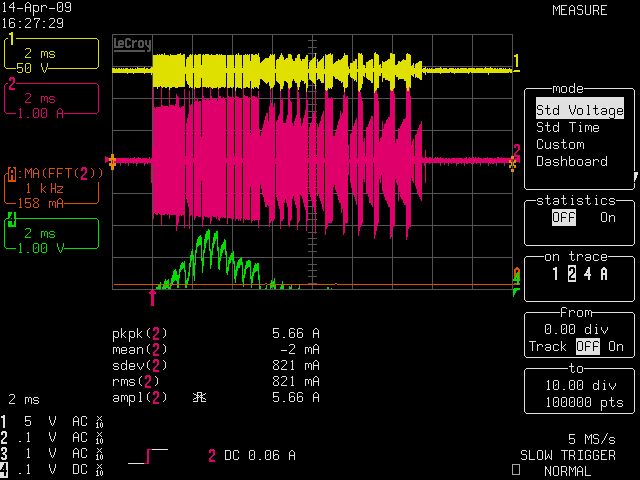Click the 158 mA value in math trace label
Image resolution: width=640 pixels, height=480 pixels.
[40, 202]
